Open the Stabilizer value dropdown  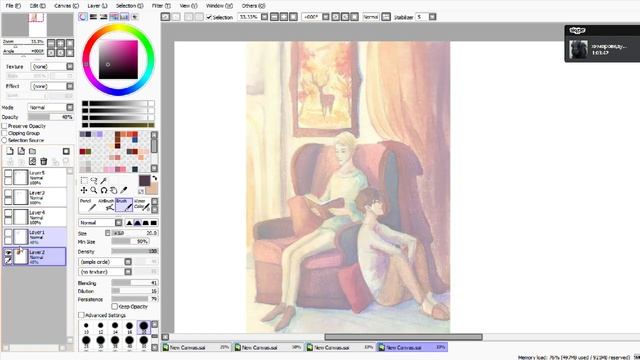click(x=432, y=17)
